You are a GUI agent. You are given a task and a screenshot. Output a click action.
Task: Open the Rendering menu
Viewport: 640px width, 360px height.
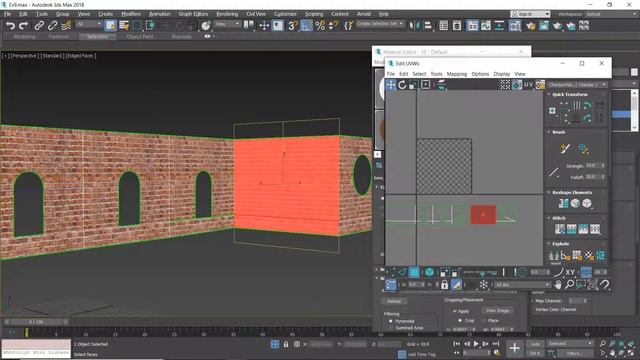point(227,14)
